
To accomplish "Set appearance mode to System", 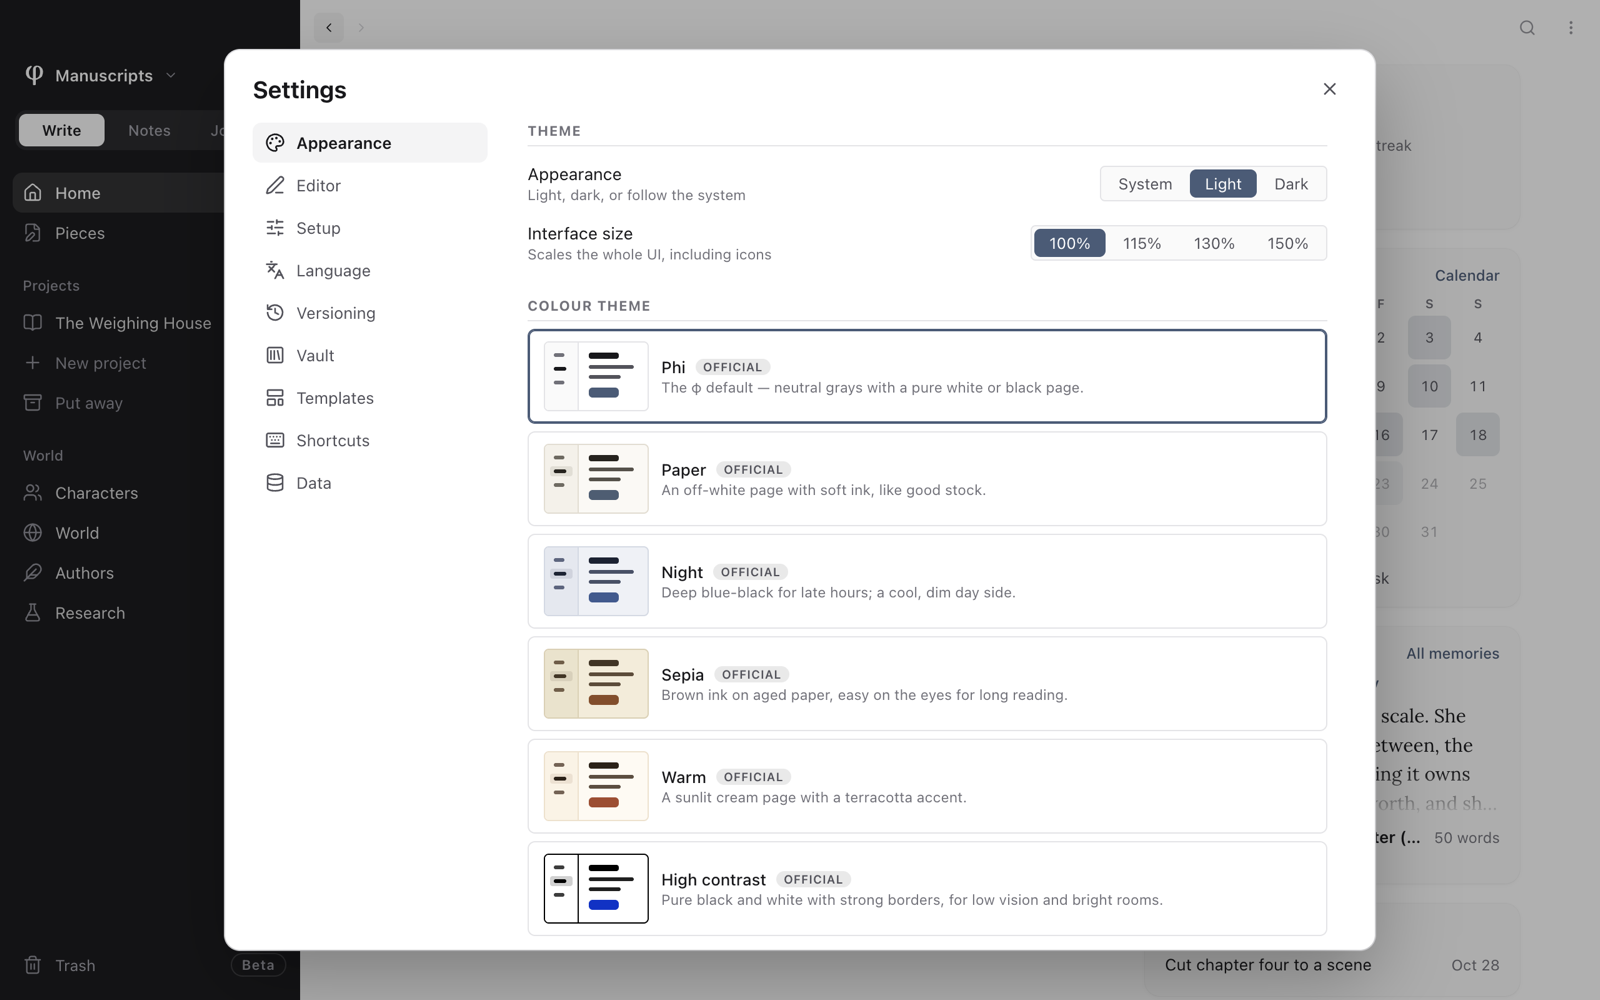I will tap(1145, 184).
